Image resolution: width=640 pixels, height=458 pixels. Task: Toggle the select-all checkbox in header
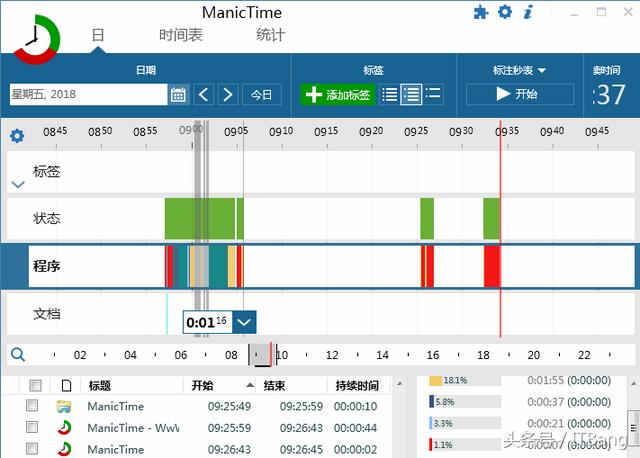click(36, 385)
